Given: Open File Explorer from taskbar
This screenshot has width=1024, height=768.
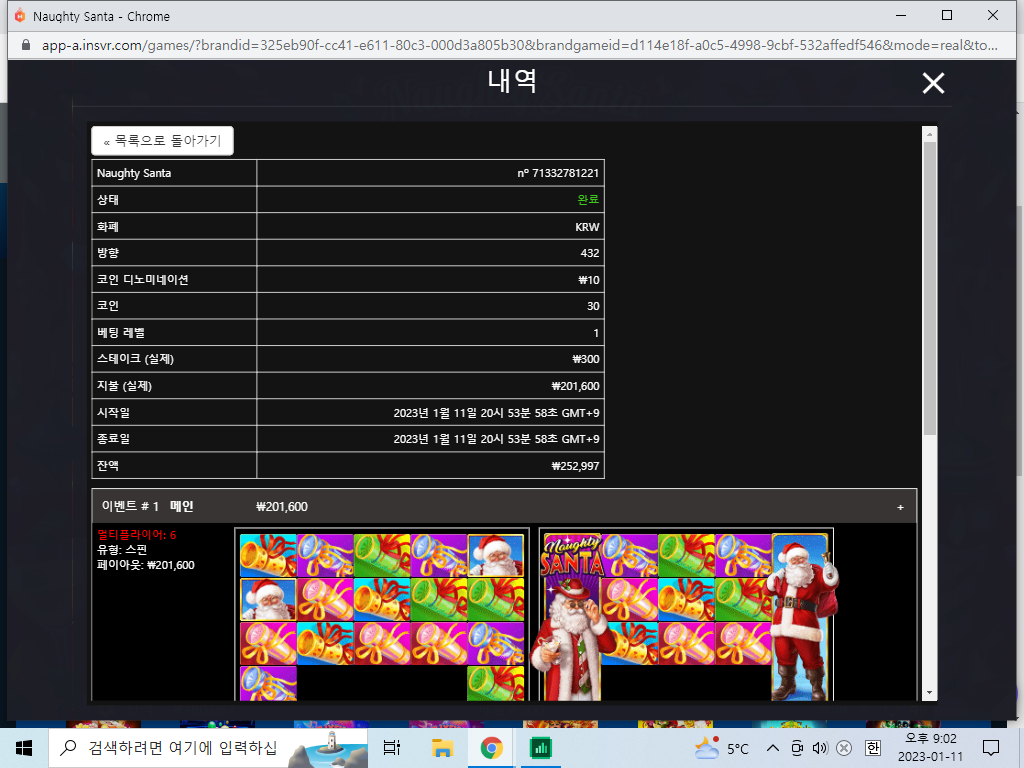Looking at the screenshot, I should (x=442, y=748).
